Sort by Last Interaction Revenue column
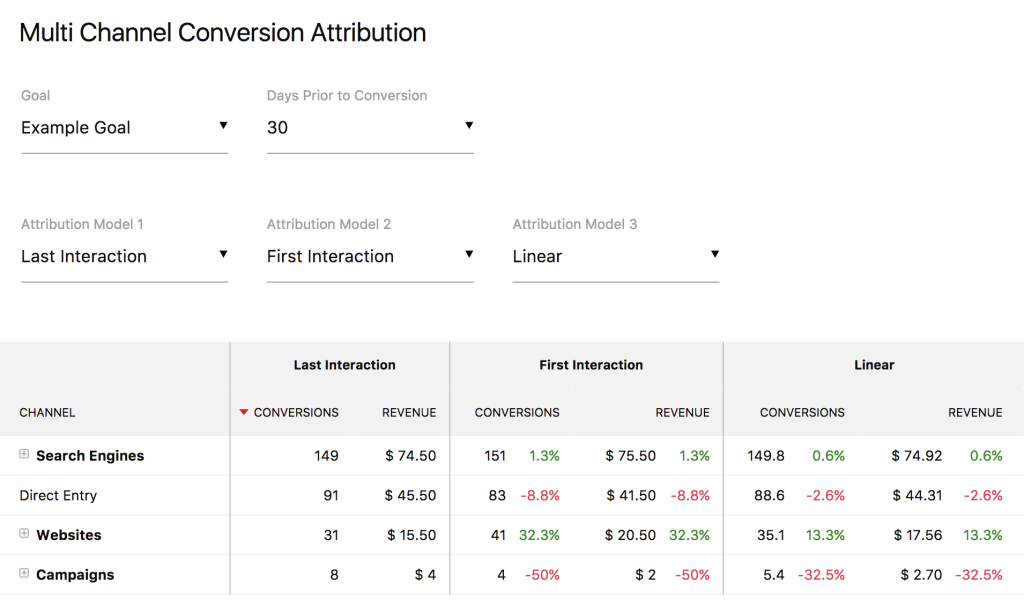 click(x=409, y=412)
